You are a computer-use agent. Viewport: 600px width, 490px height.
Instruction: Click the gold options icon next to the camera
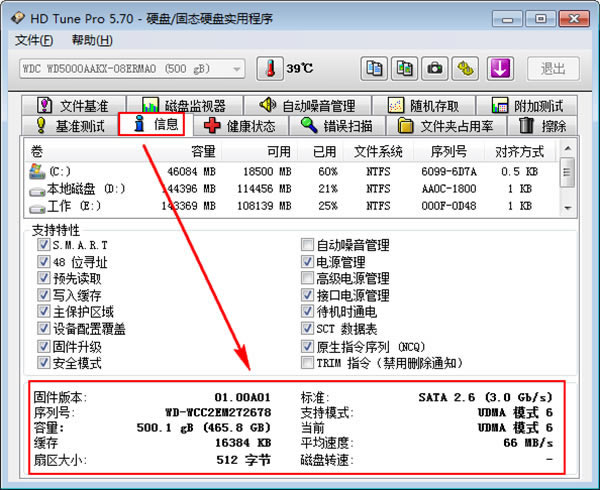coord(467,69)
